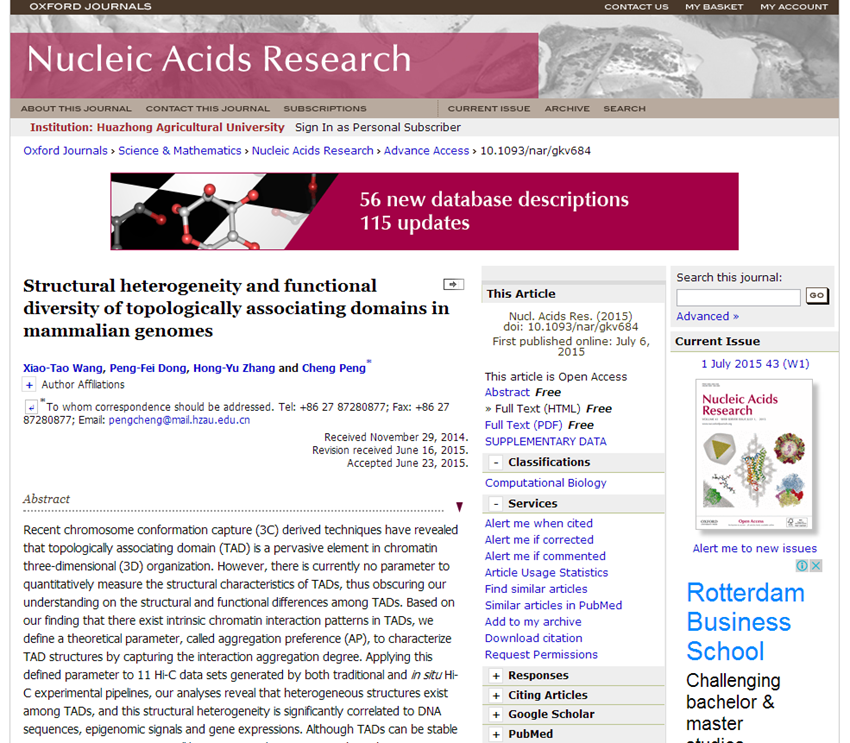Open the Current Issue menu item
Viewport: 850px width, 743px height.
(488, 108)
